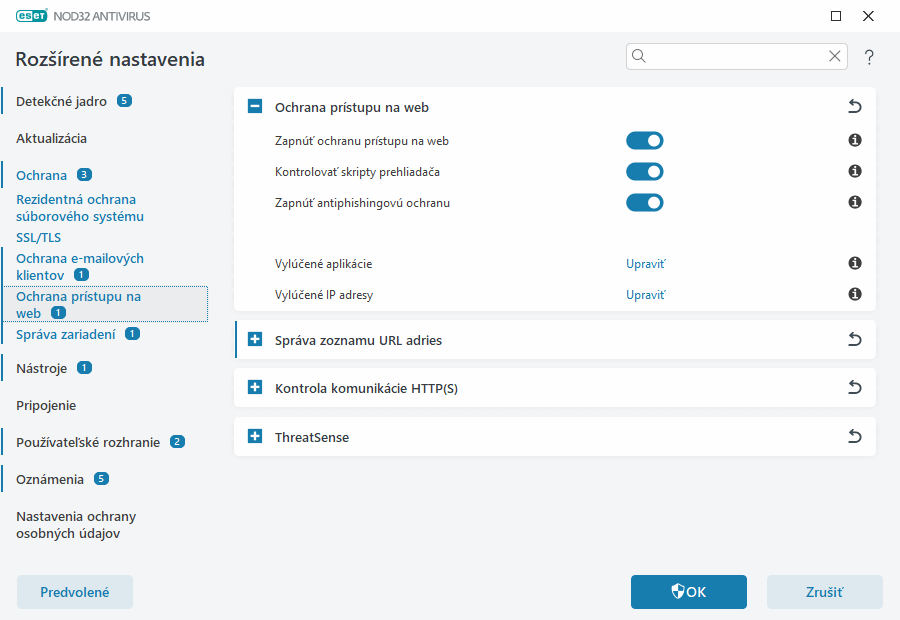Image resolution: width=900 pixels, height=620 pixels.
Task: Expand the ThreatSense settings section
Action: pos(254,437)
